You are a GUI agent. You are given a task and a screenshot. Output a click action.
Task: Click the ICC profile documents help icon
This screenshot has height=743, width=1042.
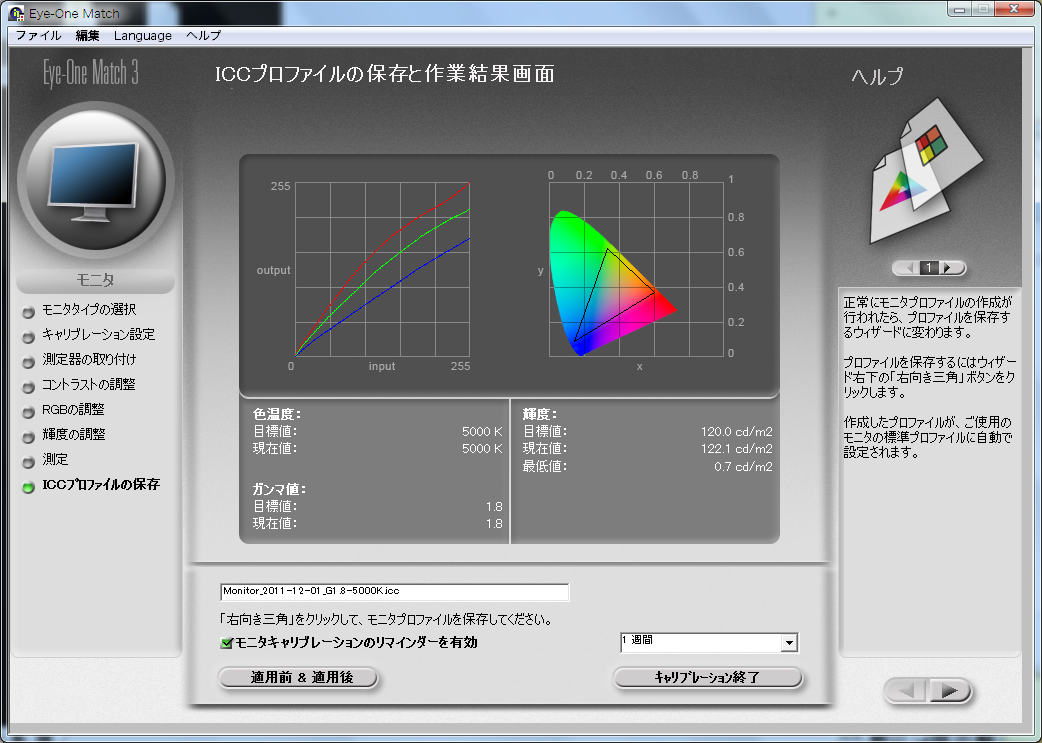click(x=926, y=171)
